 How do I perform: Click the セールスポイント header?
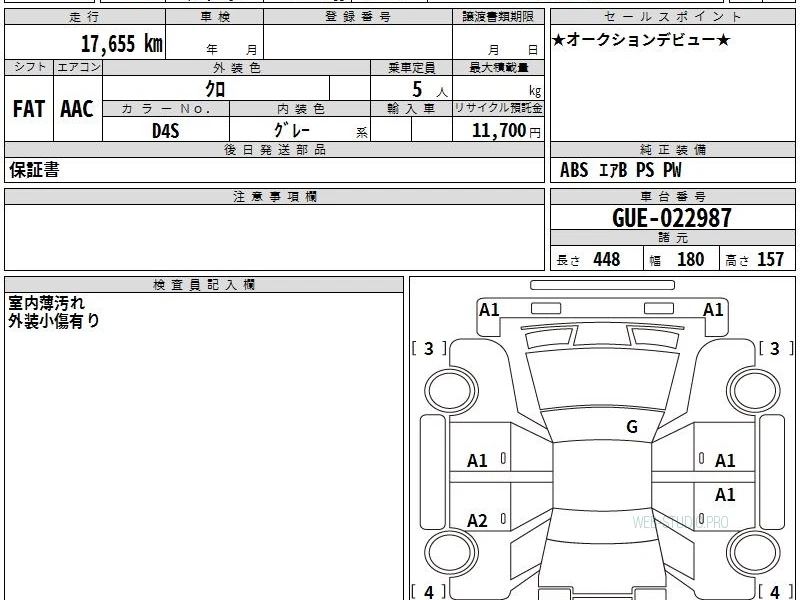(672, 17)
